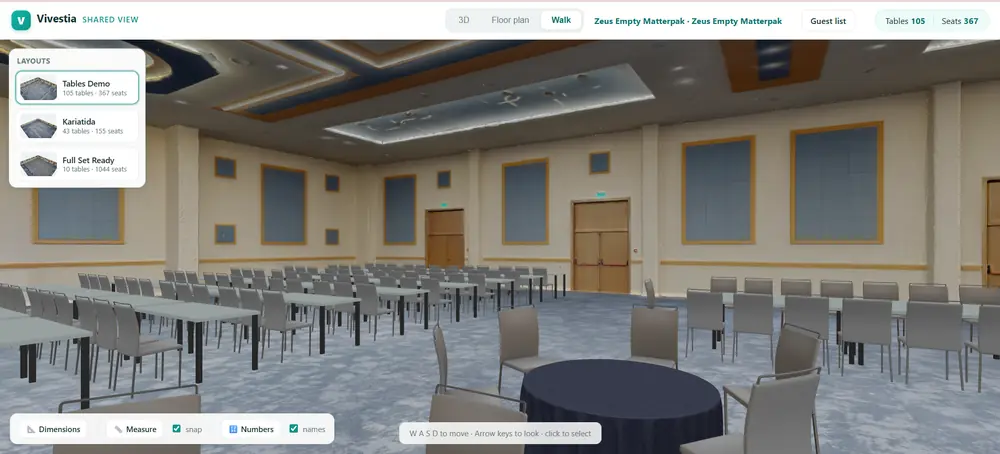Click the Vivestia logo icon
Viewport: 1000px width, 454px height.
21,20
